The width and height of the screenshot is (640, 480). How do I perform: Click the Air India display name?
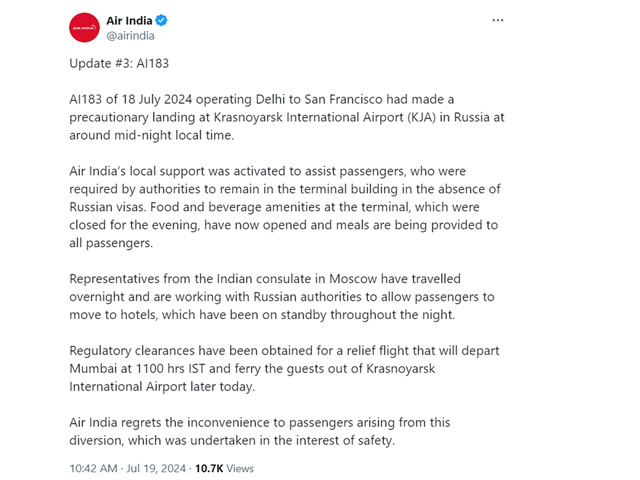129,20
